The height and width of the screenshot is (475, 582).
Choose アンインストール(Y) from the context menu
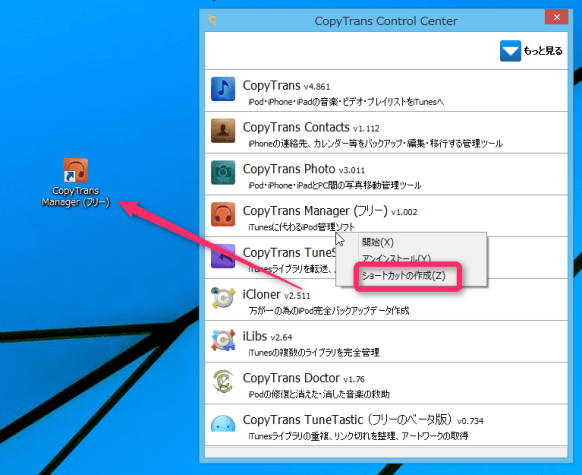[x=396, y=258]
